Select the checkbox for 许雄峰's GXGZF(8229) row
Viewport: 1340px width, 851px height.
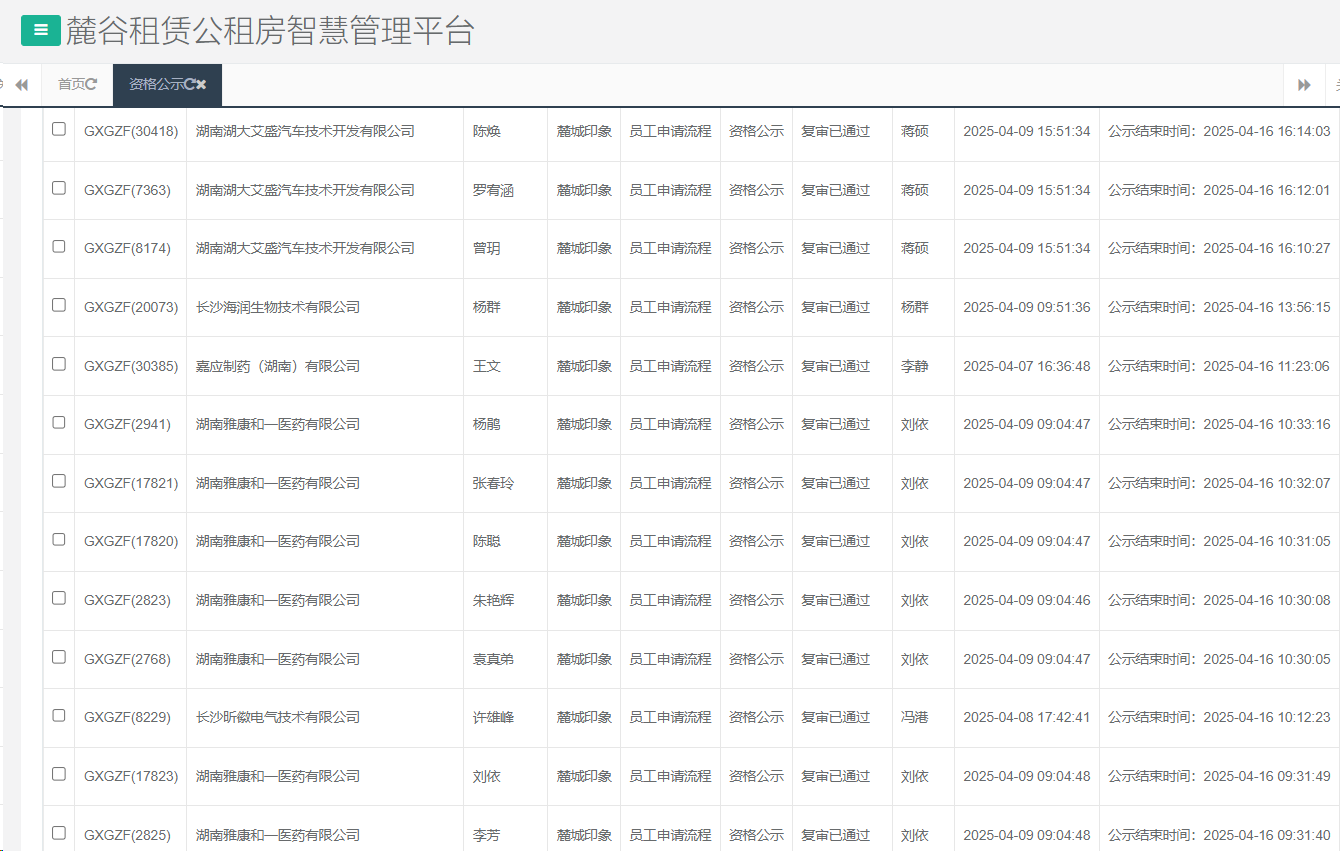(57, 717)
